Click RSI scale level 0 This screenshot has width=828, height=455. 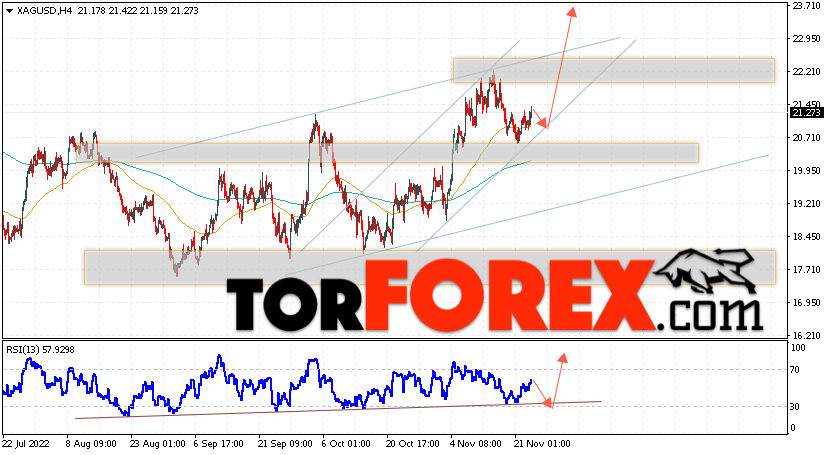point(792,428)
